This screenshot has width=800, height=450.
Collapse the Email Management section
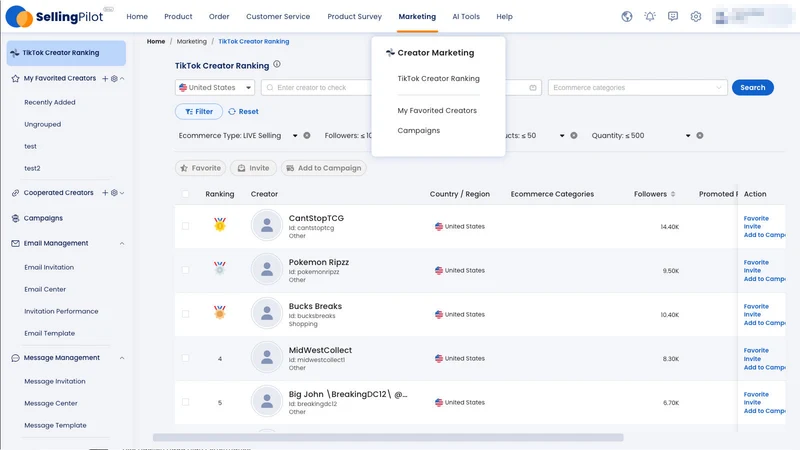click(x=122, y=244)
